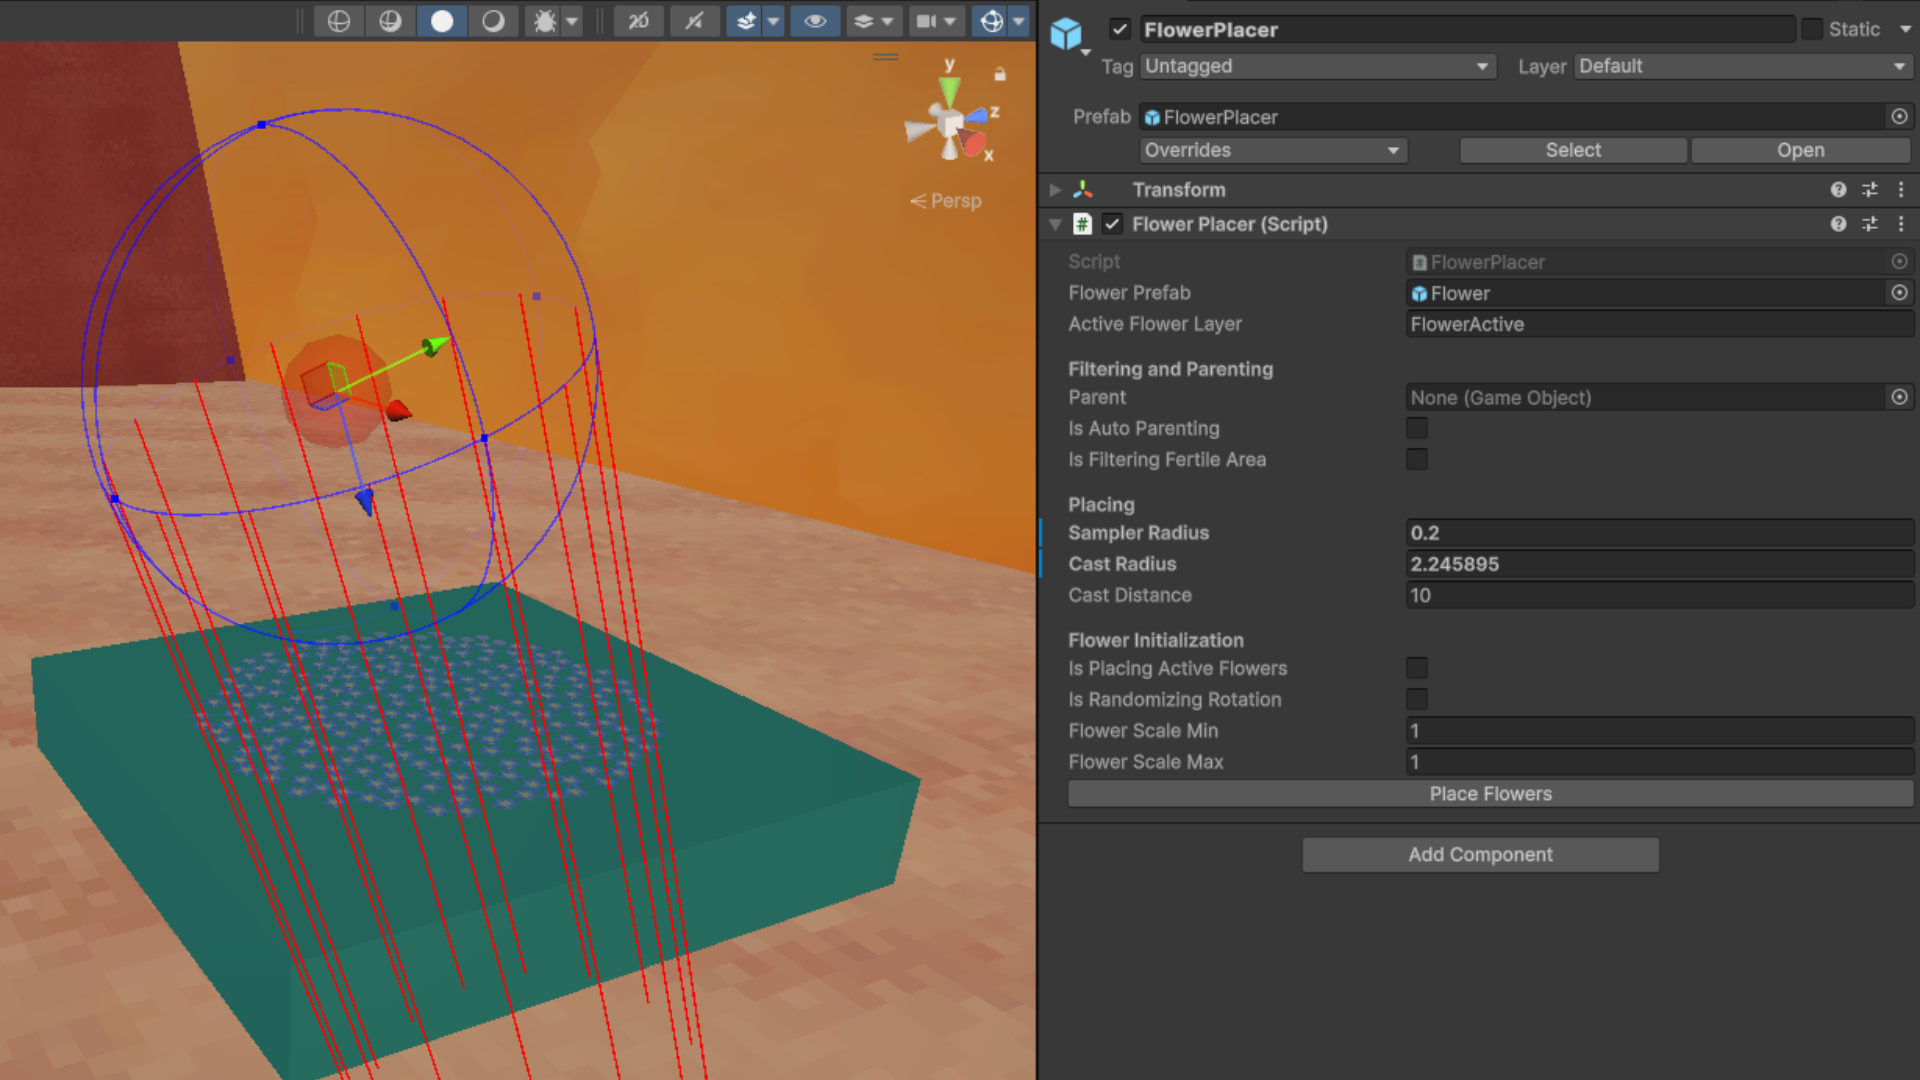The width and height of the screenshot is (1920, 1080).
Task: Open object picker for Parent field
Action: (x=1899, y=397)
